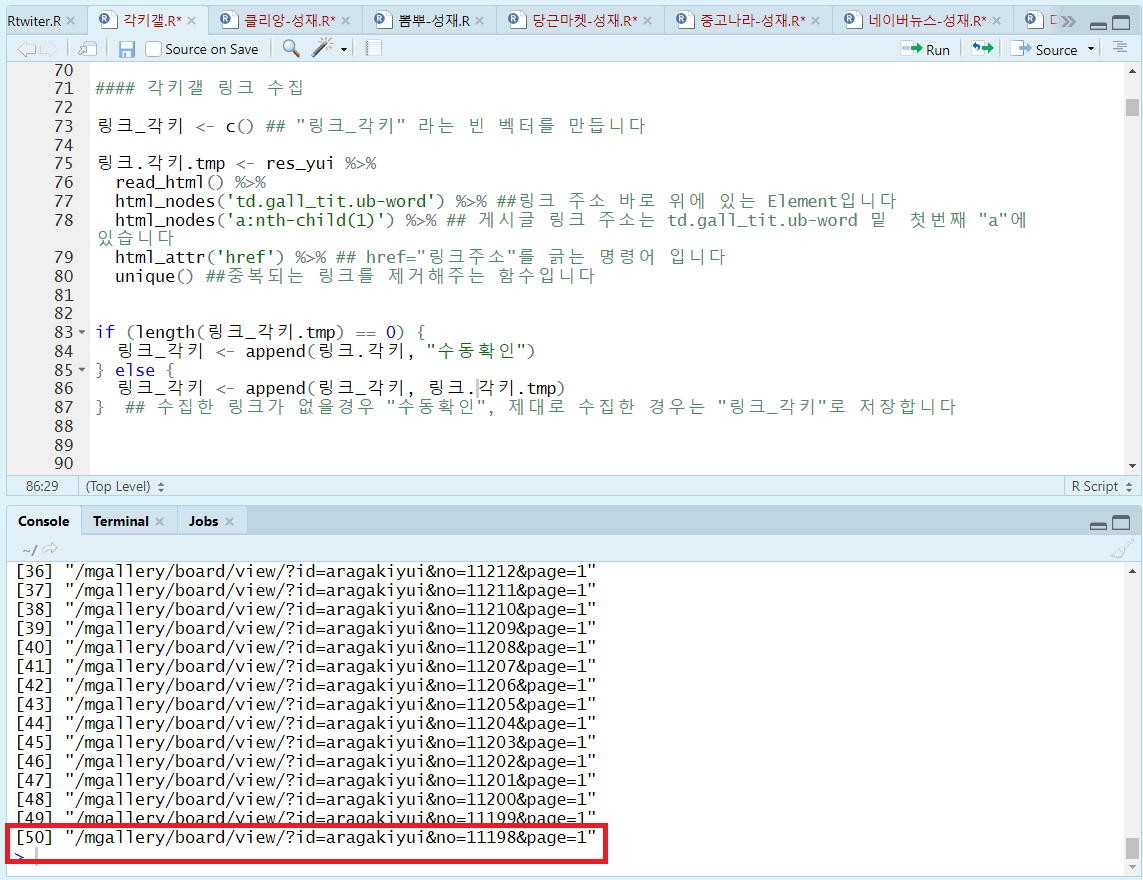Go forward to next source location
Viewport: 1143px width, 880px height.
coord(49,49)
